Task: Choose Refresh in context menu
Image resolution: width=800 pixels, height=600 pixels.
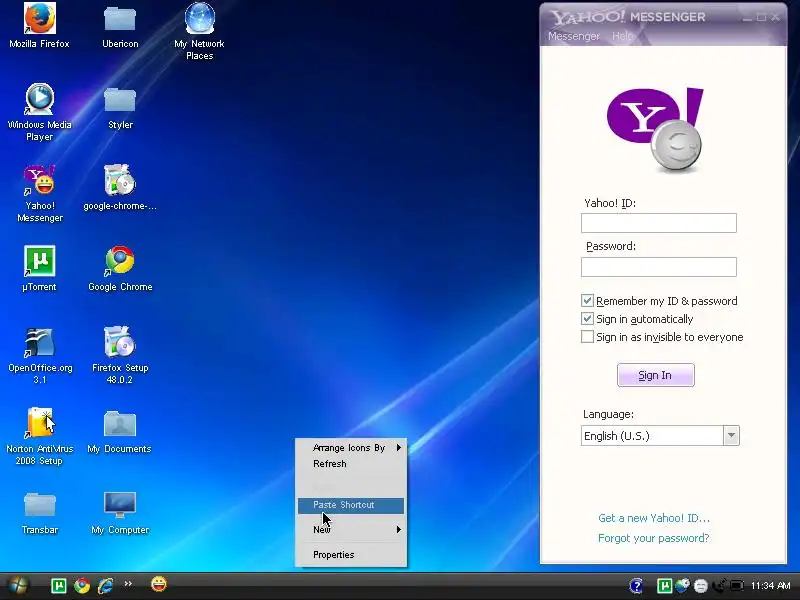Action: pos(352,464)
